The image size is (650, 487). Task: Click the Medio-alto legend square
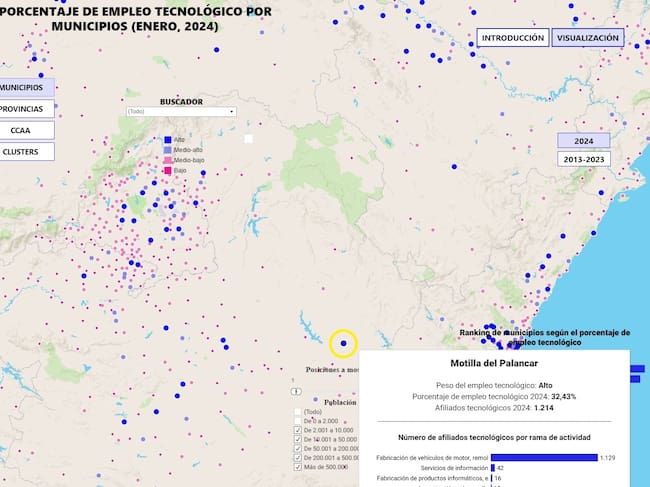(x=168, y=150)
